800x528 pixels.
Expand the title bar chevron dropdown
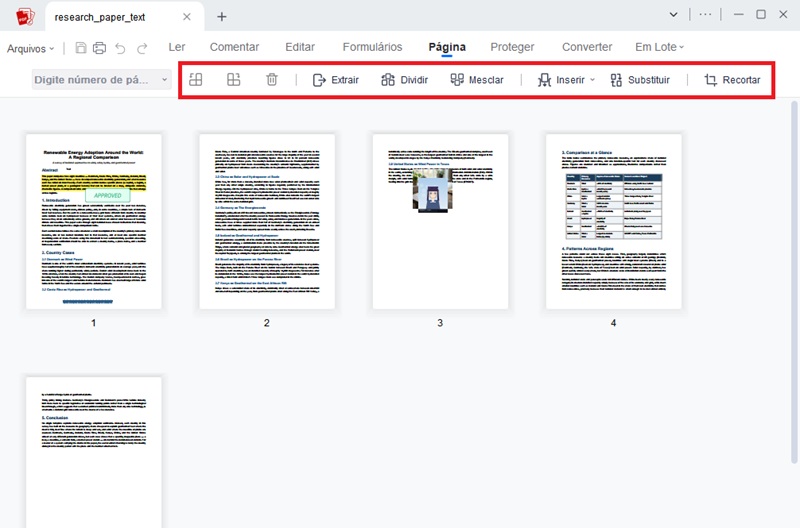click(x=673, y=15)
